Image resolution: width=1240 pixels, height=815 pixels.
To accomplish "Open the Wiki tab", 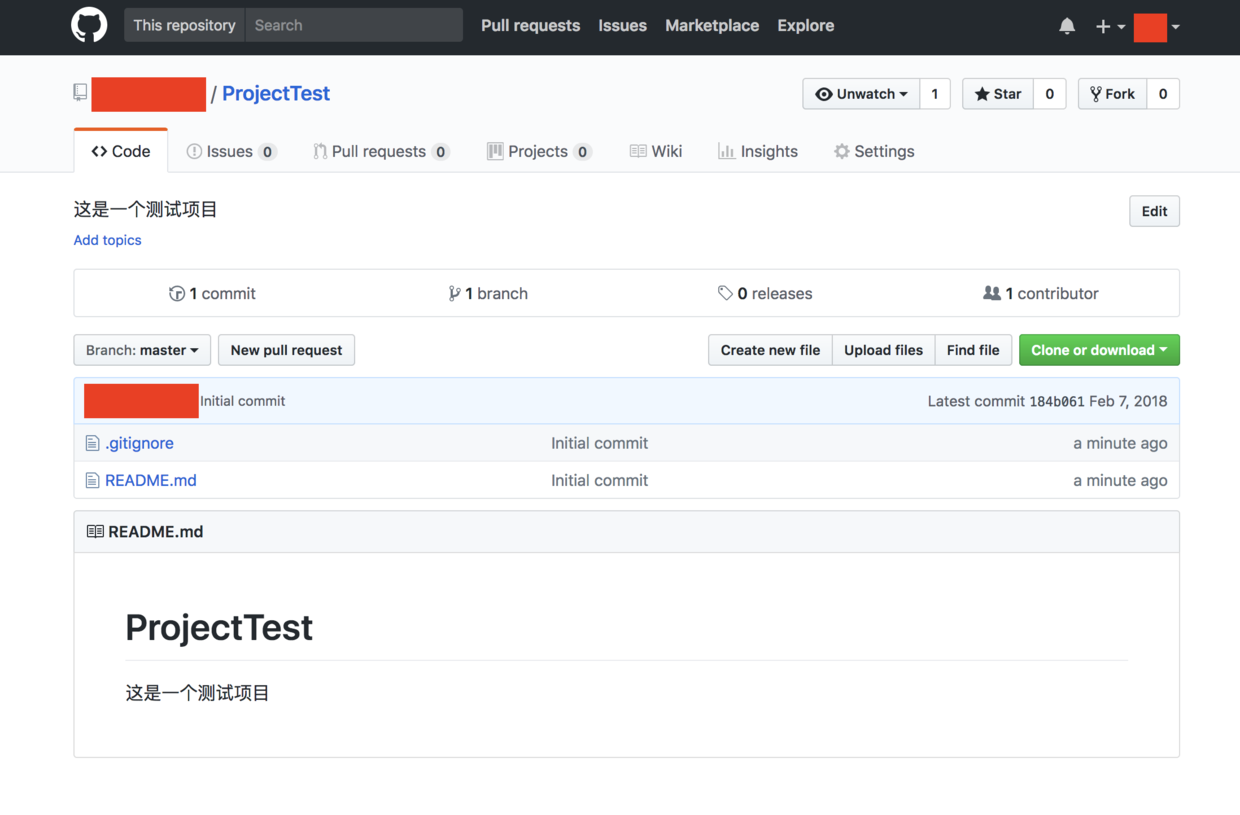I will pyautogui.click(x=656, y=151).
